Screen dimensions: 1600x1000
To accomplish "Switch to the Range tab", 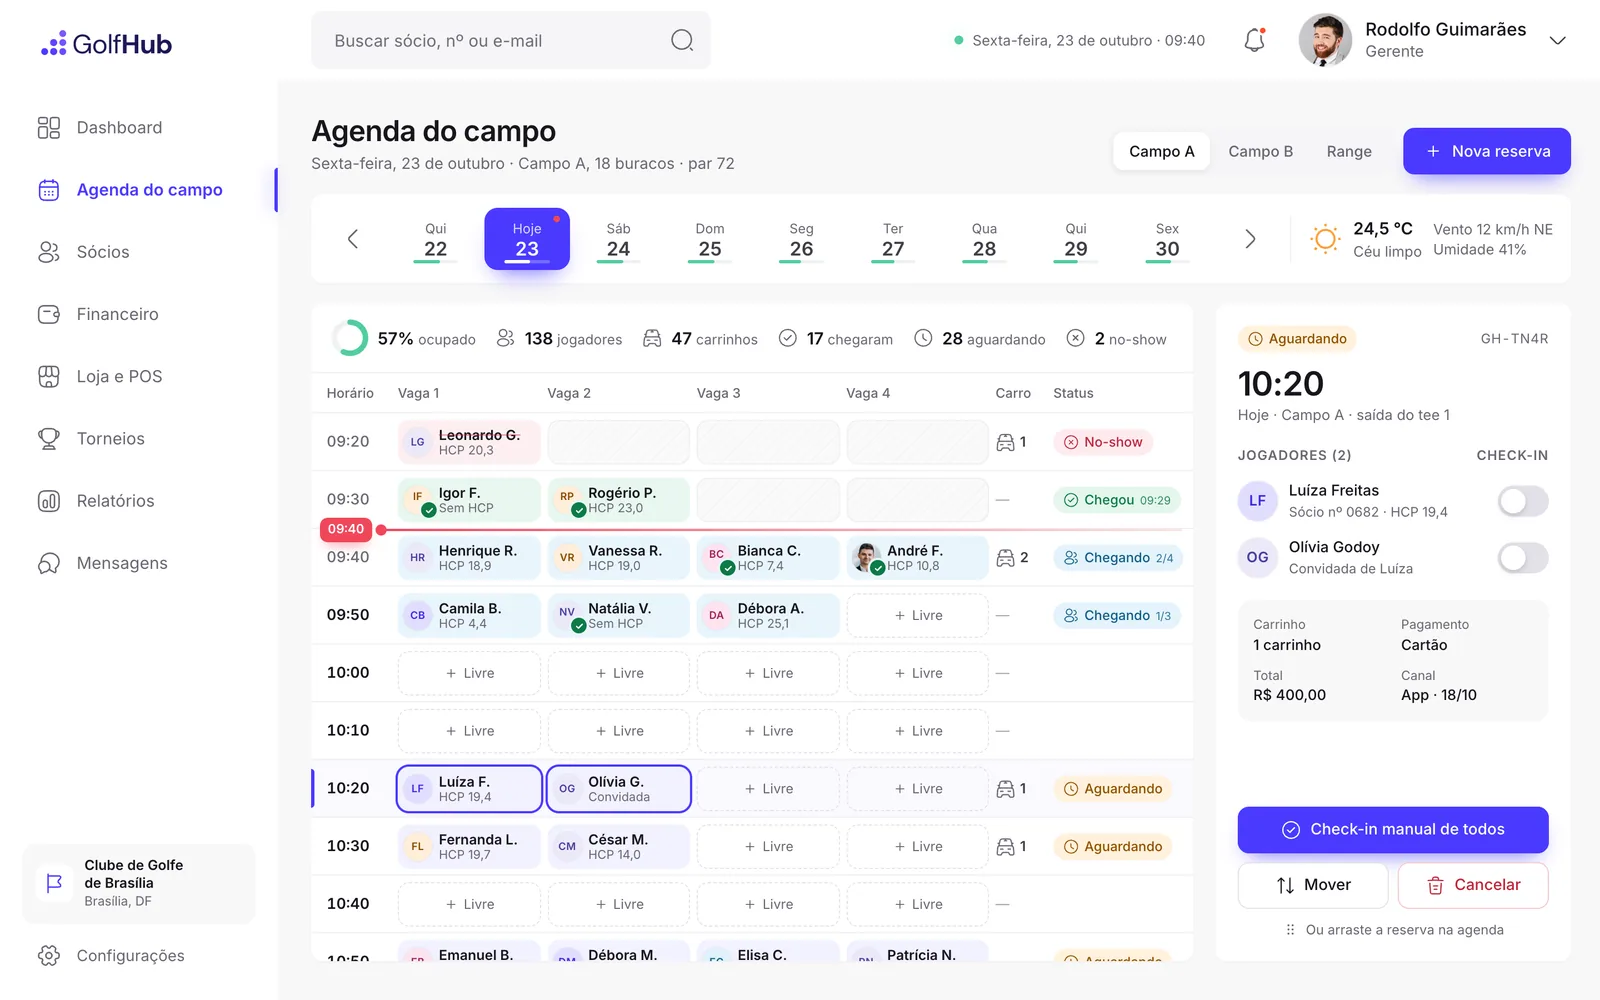I will pyautogui.click(x=1349, y=151).
